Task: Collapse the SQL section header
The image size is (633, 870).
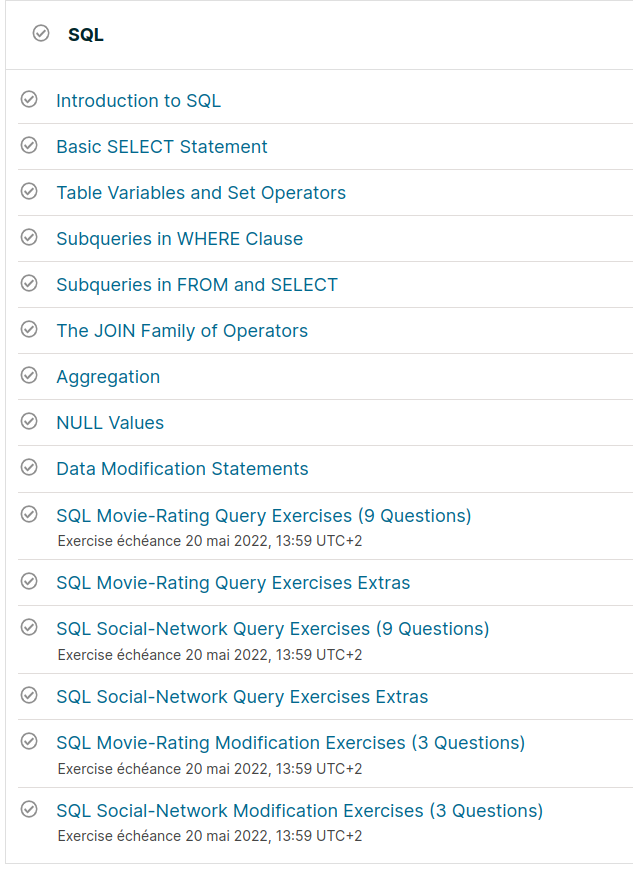Action: [86, 35]
